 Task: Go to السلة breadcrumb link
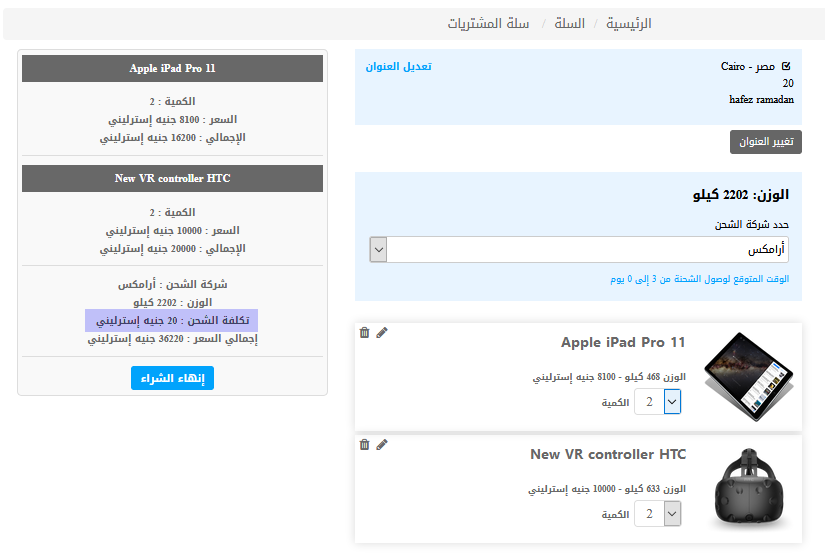point(570,24)
